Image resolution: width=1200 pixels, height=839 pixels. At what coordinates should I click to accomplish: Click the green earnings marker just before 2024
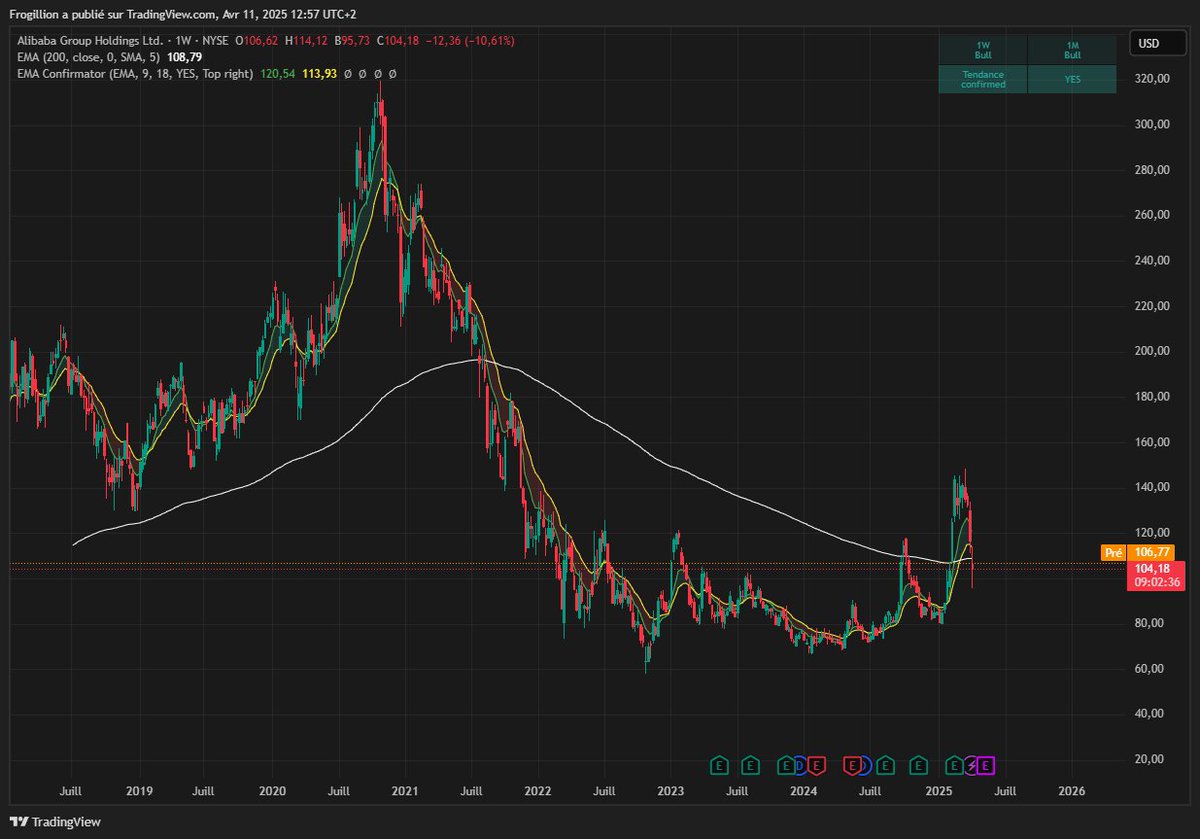pos(786,765)
